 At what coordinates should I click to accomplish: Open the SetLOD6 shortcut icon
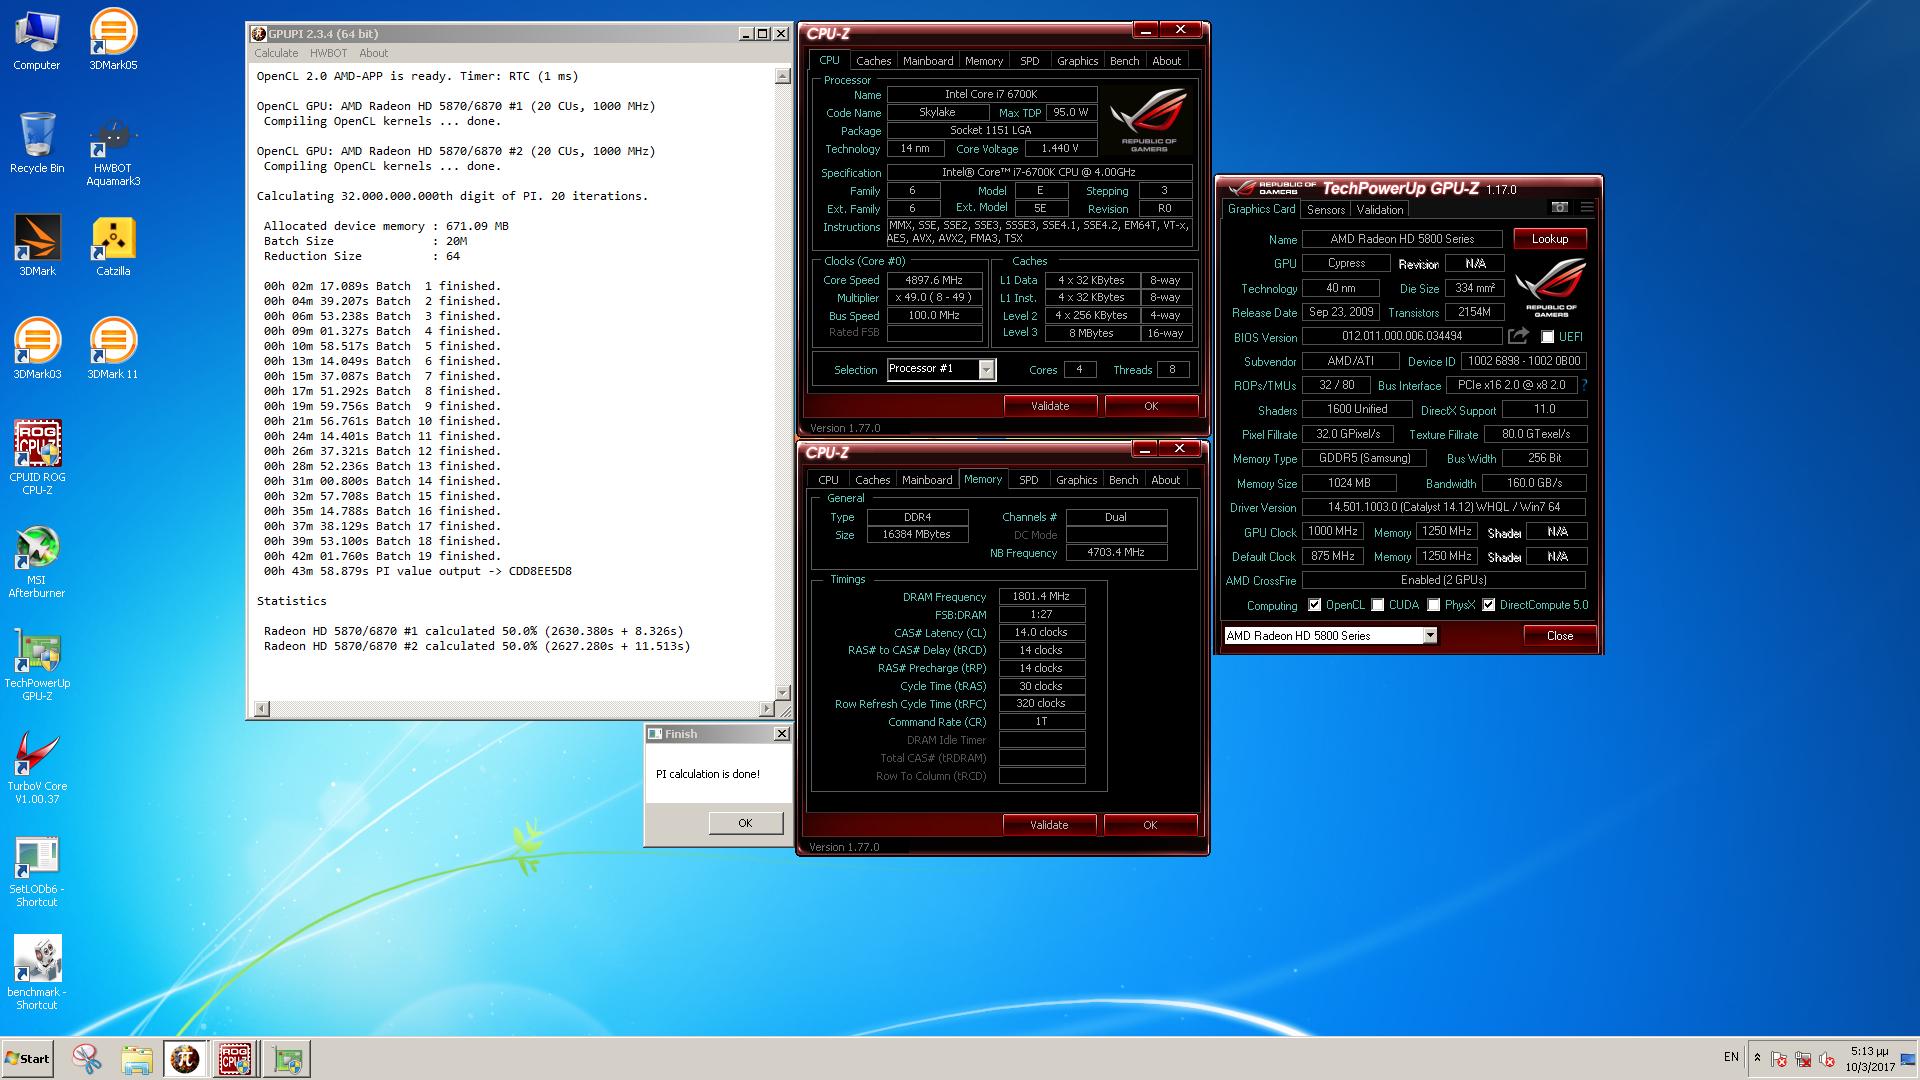point(37,871)
